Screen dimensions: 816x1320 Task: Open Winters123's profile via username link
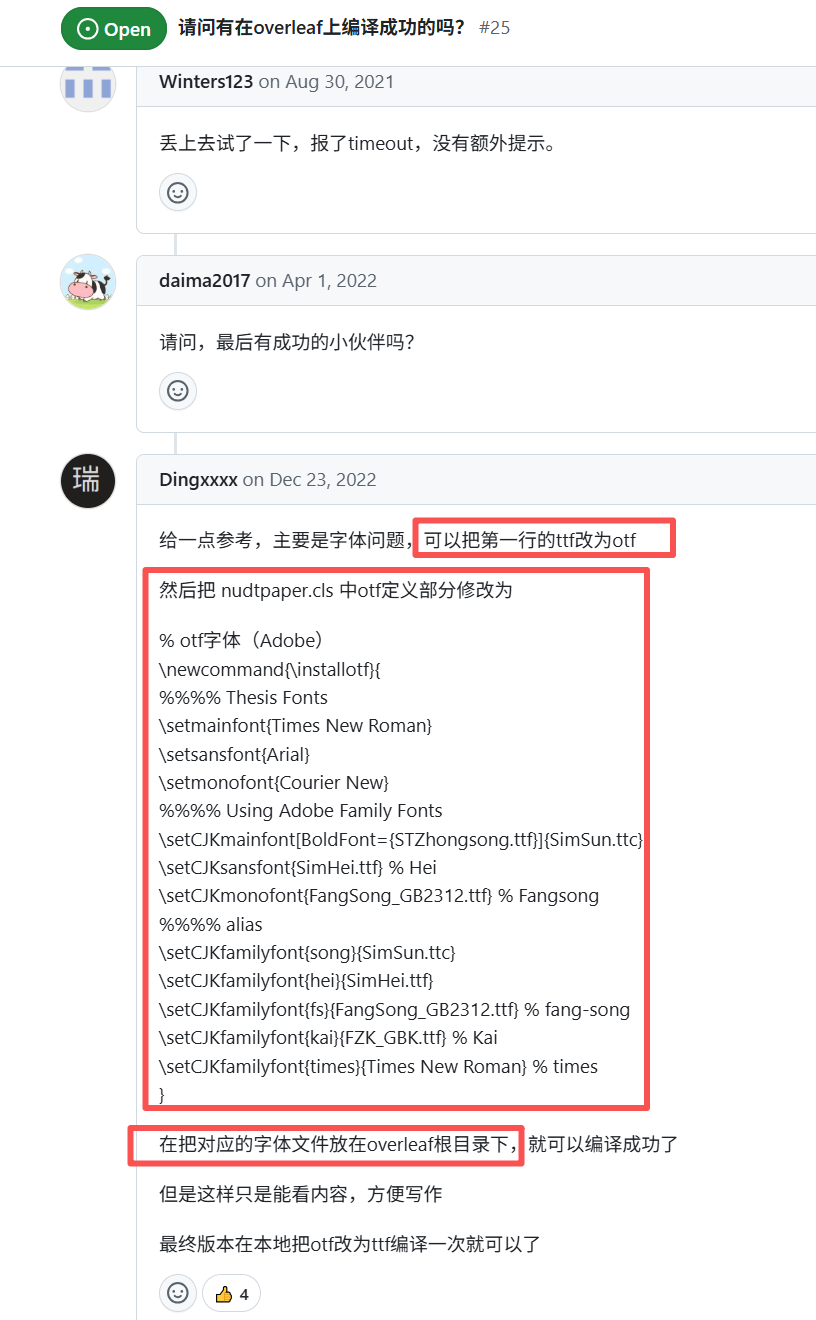click(x=206, y=82)
